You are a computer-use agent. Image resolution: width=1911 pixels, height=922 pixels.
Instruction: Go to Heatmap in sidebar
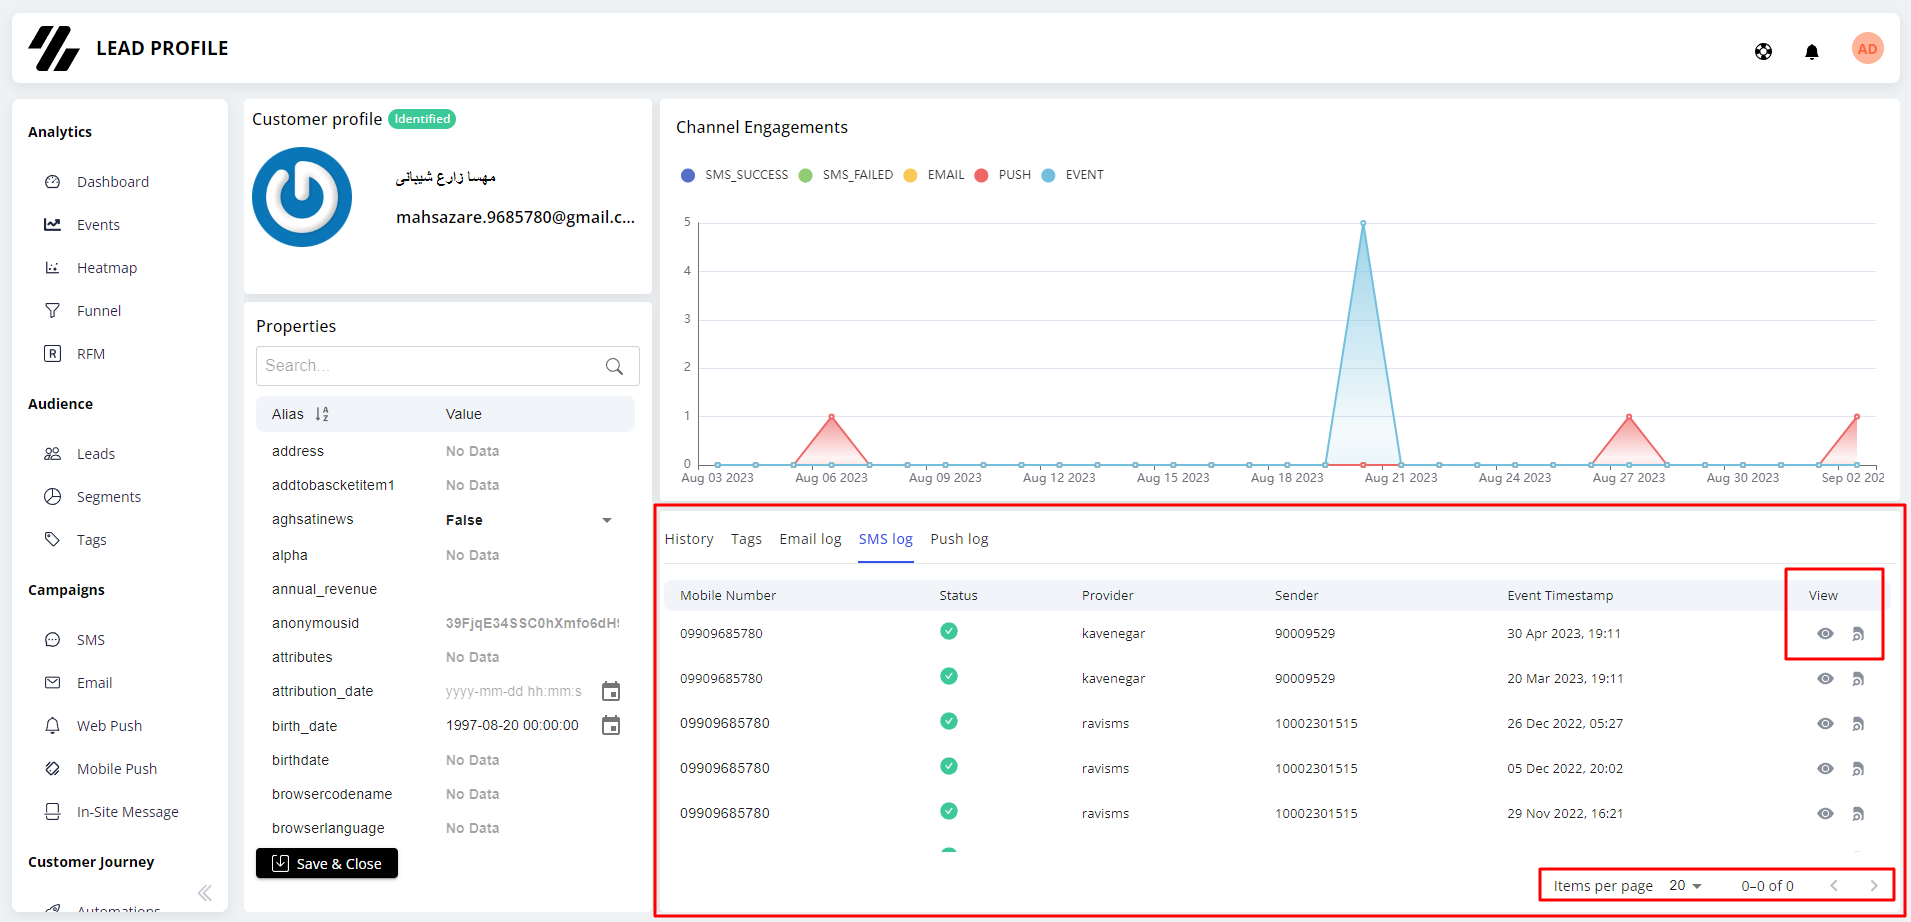[106, 268]
